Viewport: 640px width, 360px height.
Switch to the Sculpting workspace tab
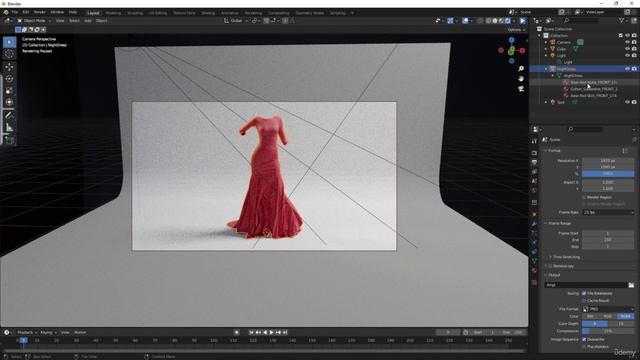(135, 13)
